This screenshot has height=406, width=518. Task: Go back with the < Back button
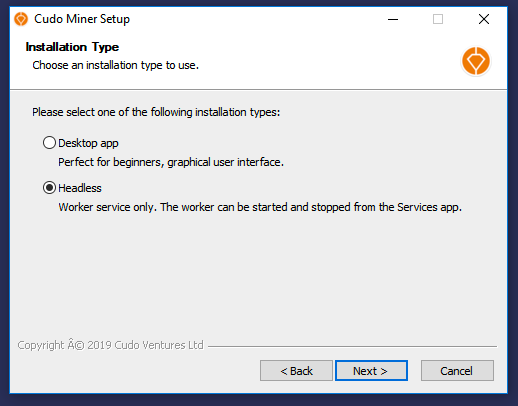[x=296, y=370]
